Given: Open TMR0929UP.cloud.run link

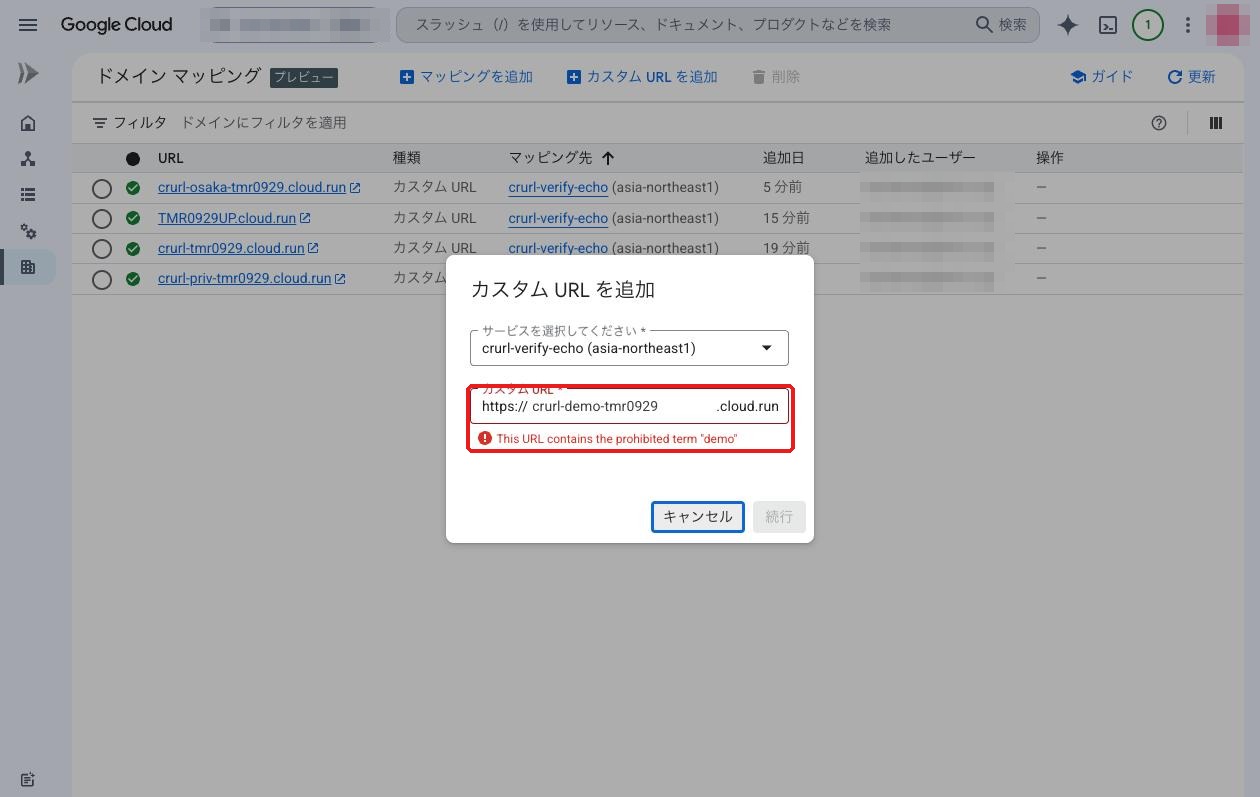Looking at the screenshot, I should (x=227, y=218).
